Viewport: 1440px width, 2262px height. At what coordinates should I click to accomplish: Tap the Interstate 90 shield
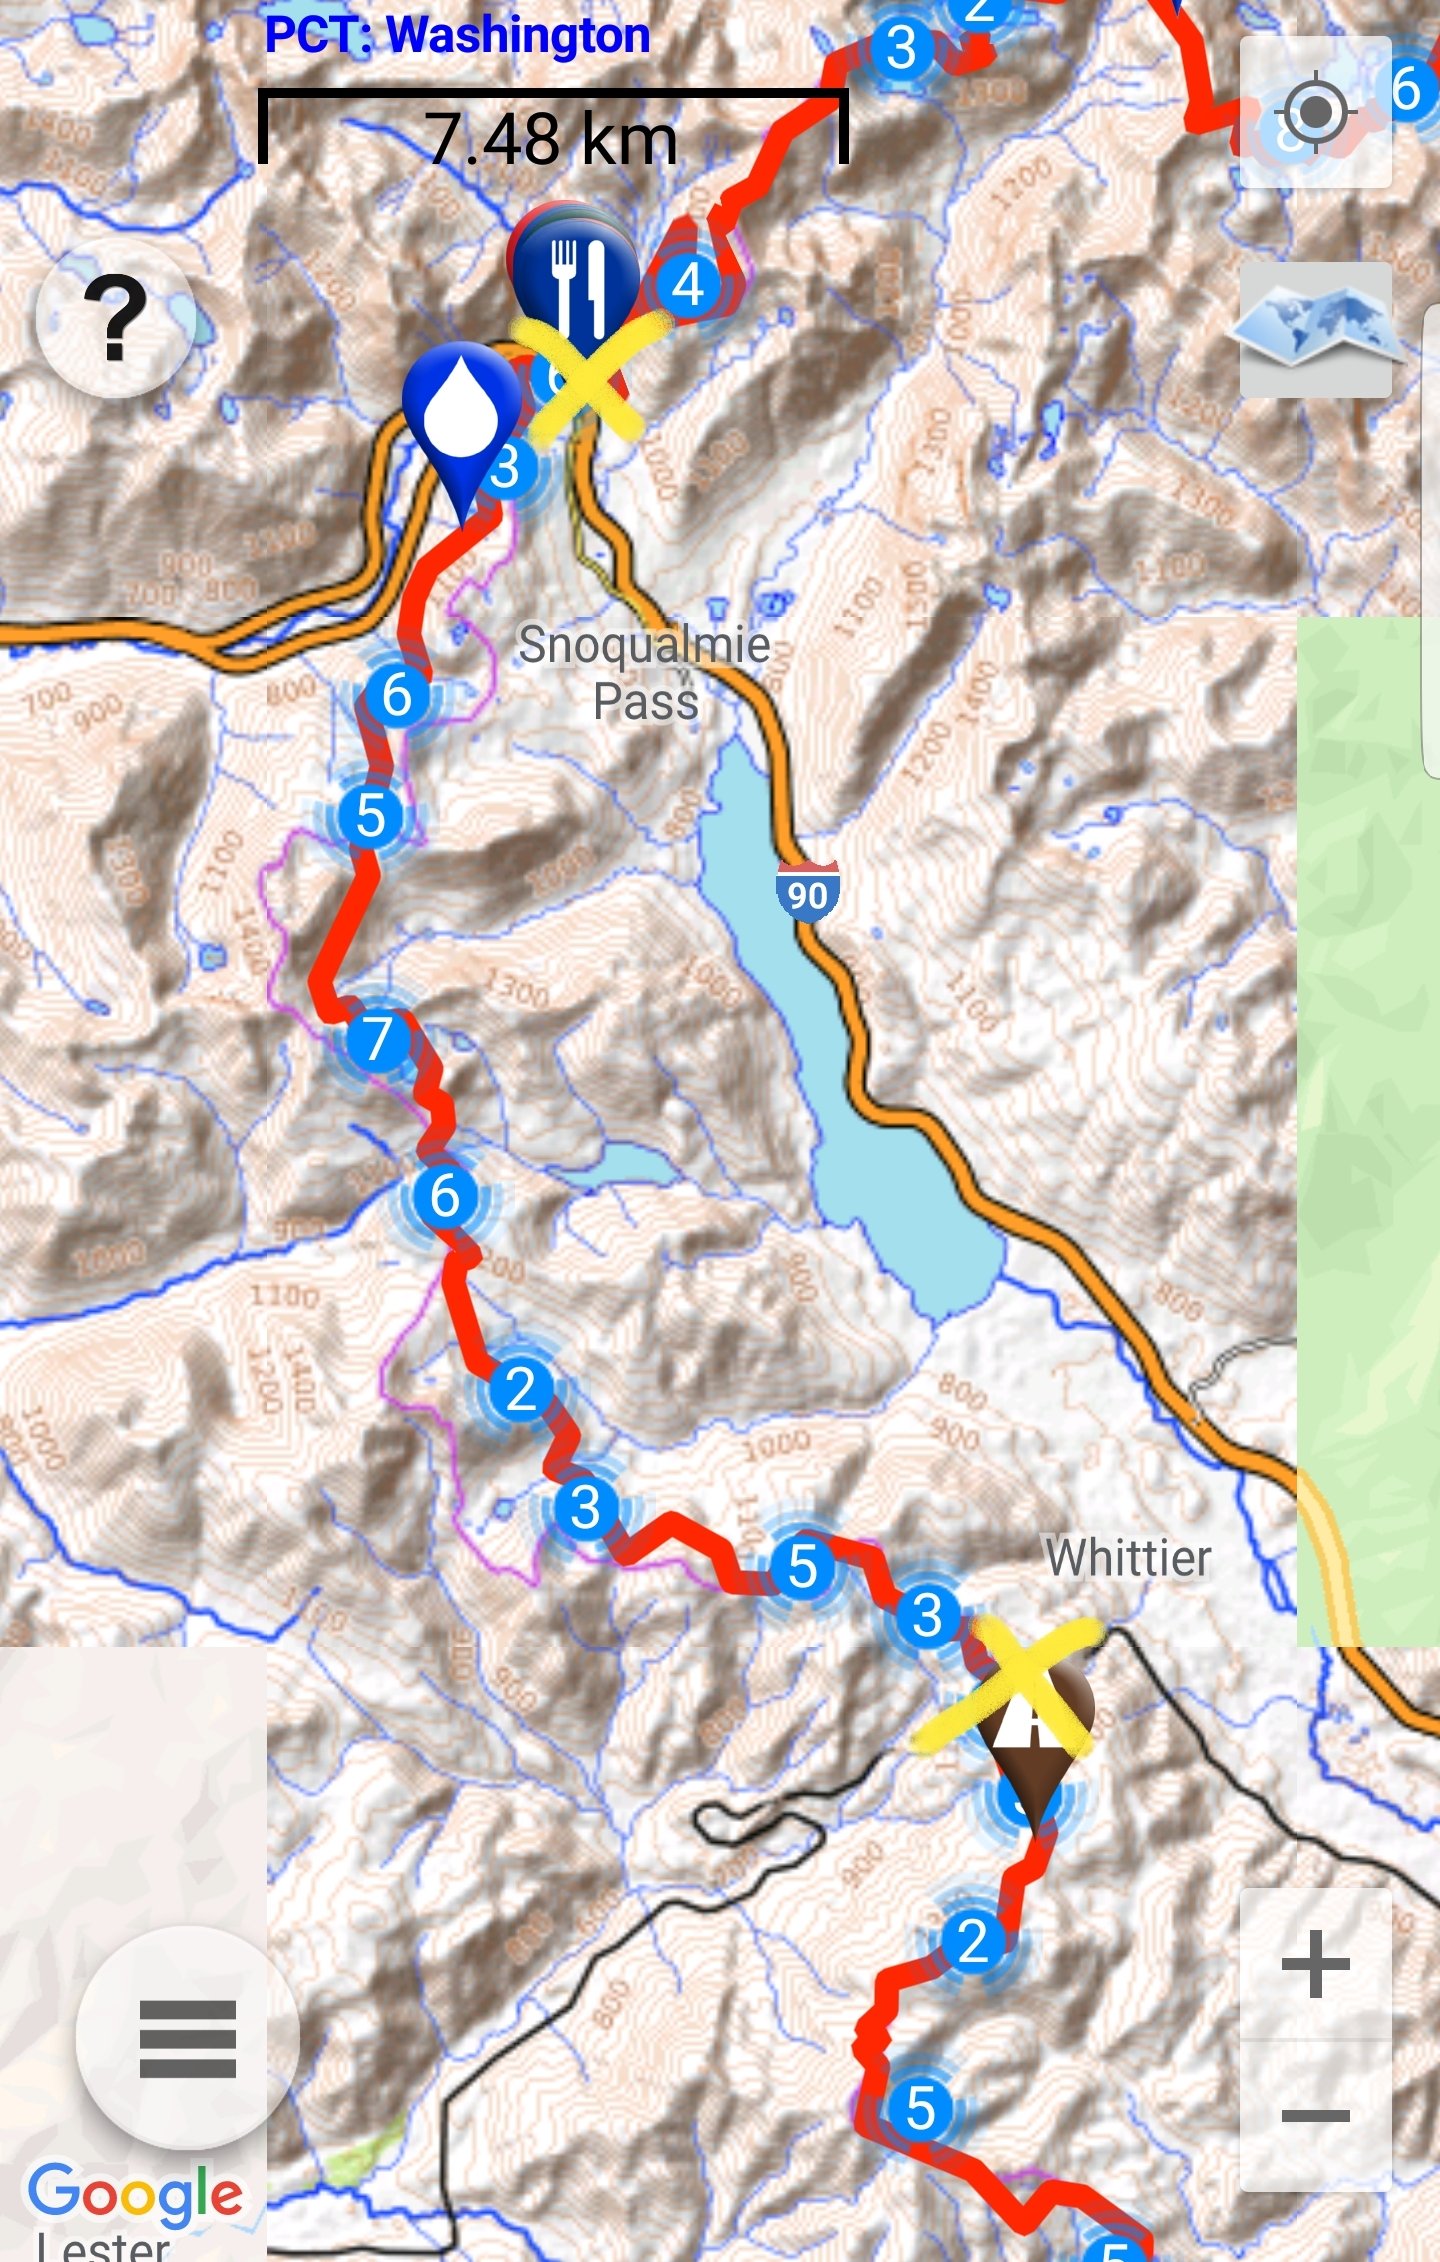[x=807, y=890]
